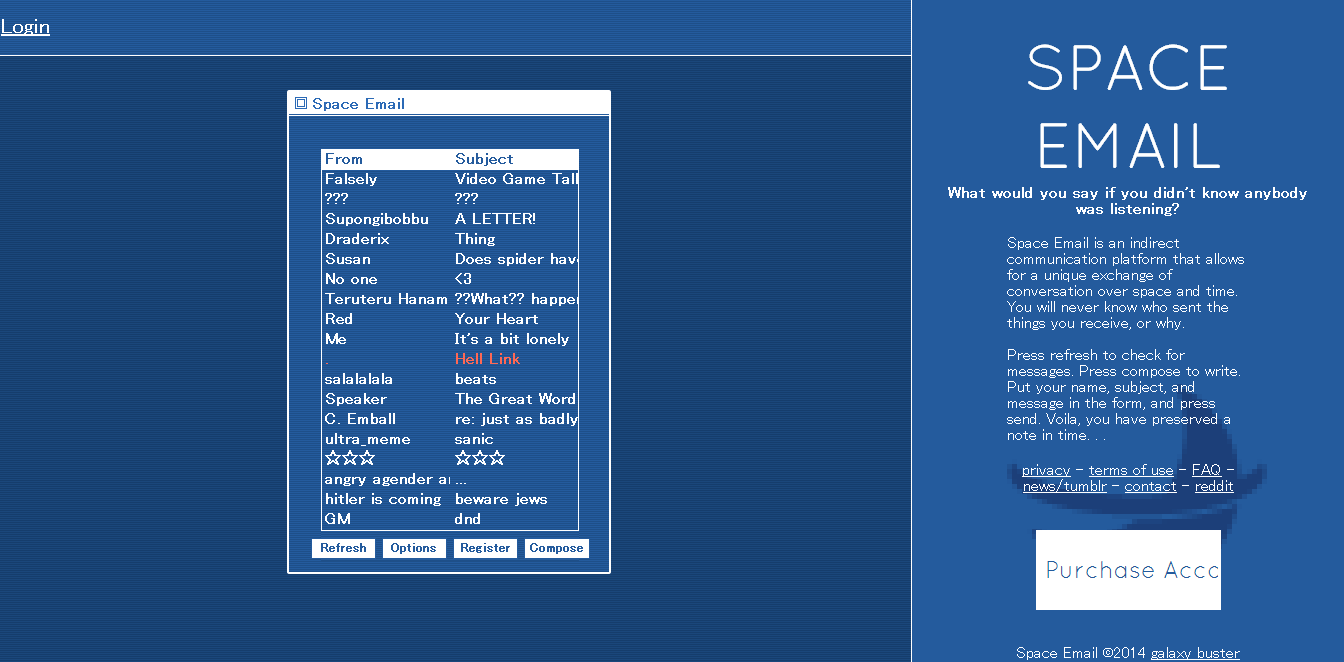Read the FAQ
Viewport: 1344px width, 662px height.
(1206, 470)
